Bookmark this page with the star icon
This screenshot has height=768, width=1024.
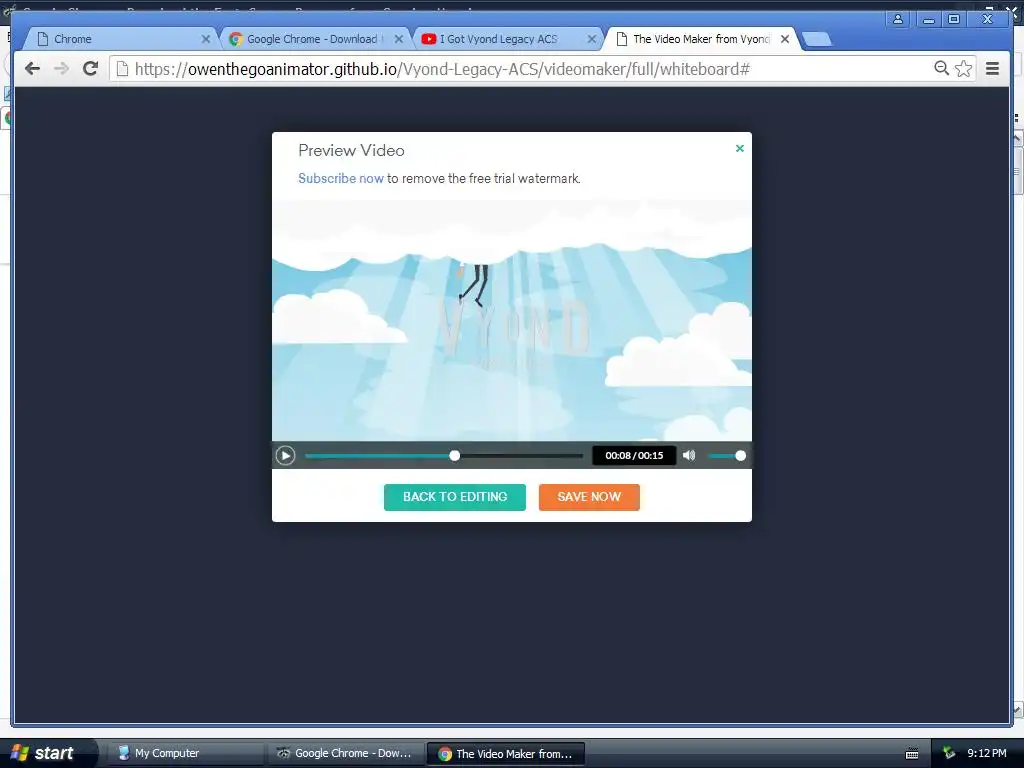point(963,68)
